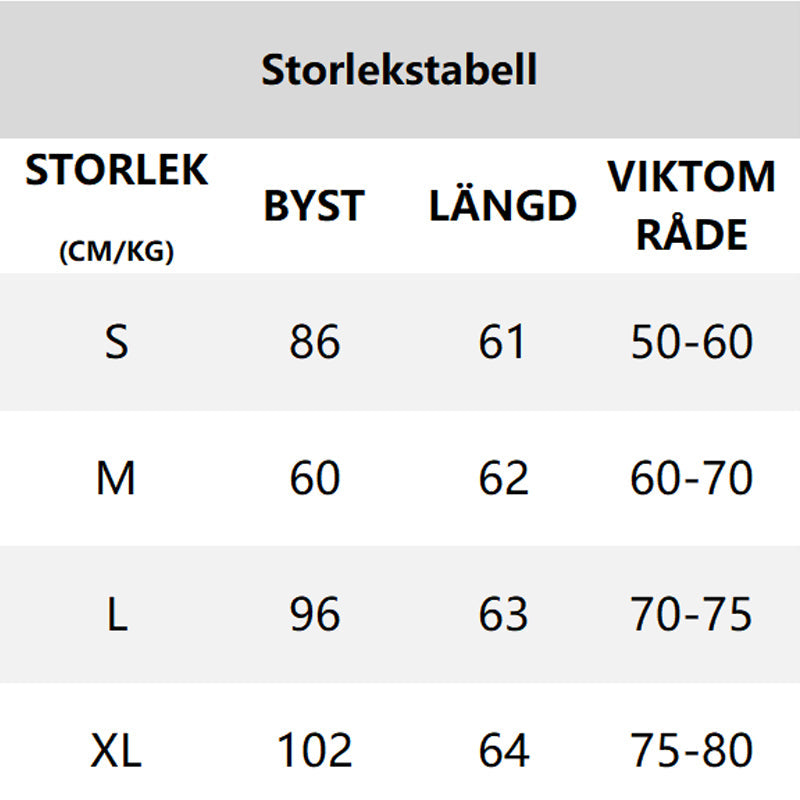Click length value 63
The image size is (800, 800).
[x=503, y=615]
